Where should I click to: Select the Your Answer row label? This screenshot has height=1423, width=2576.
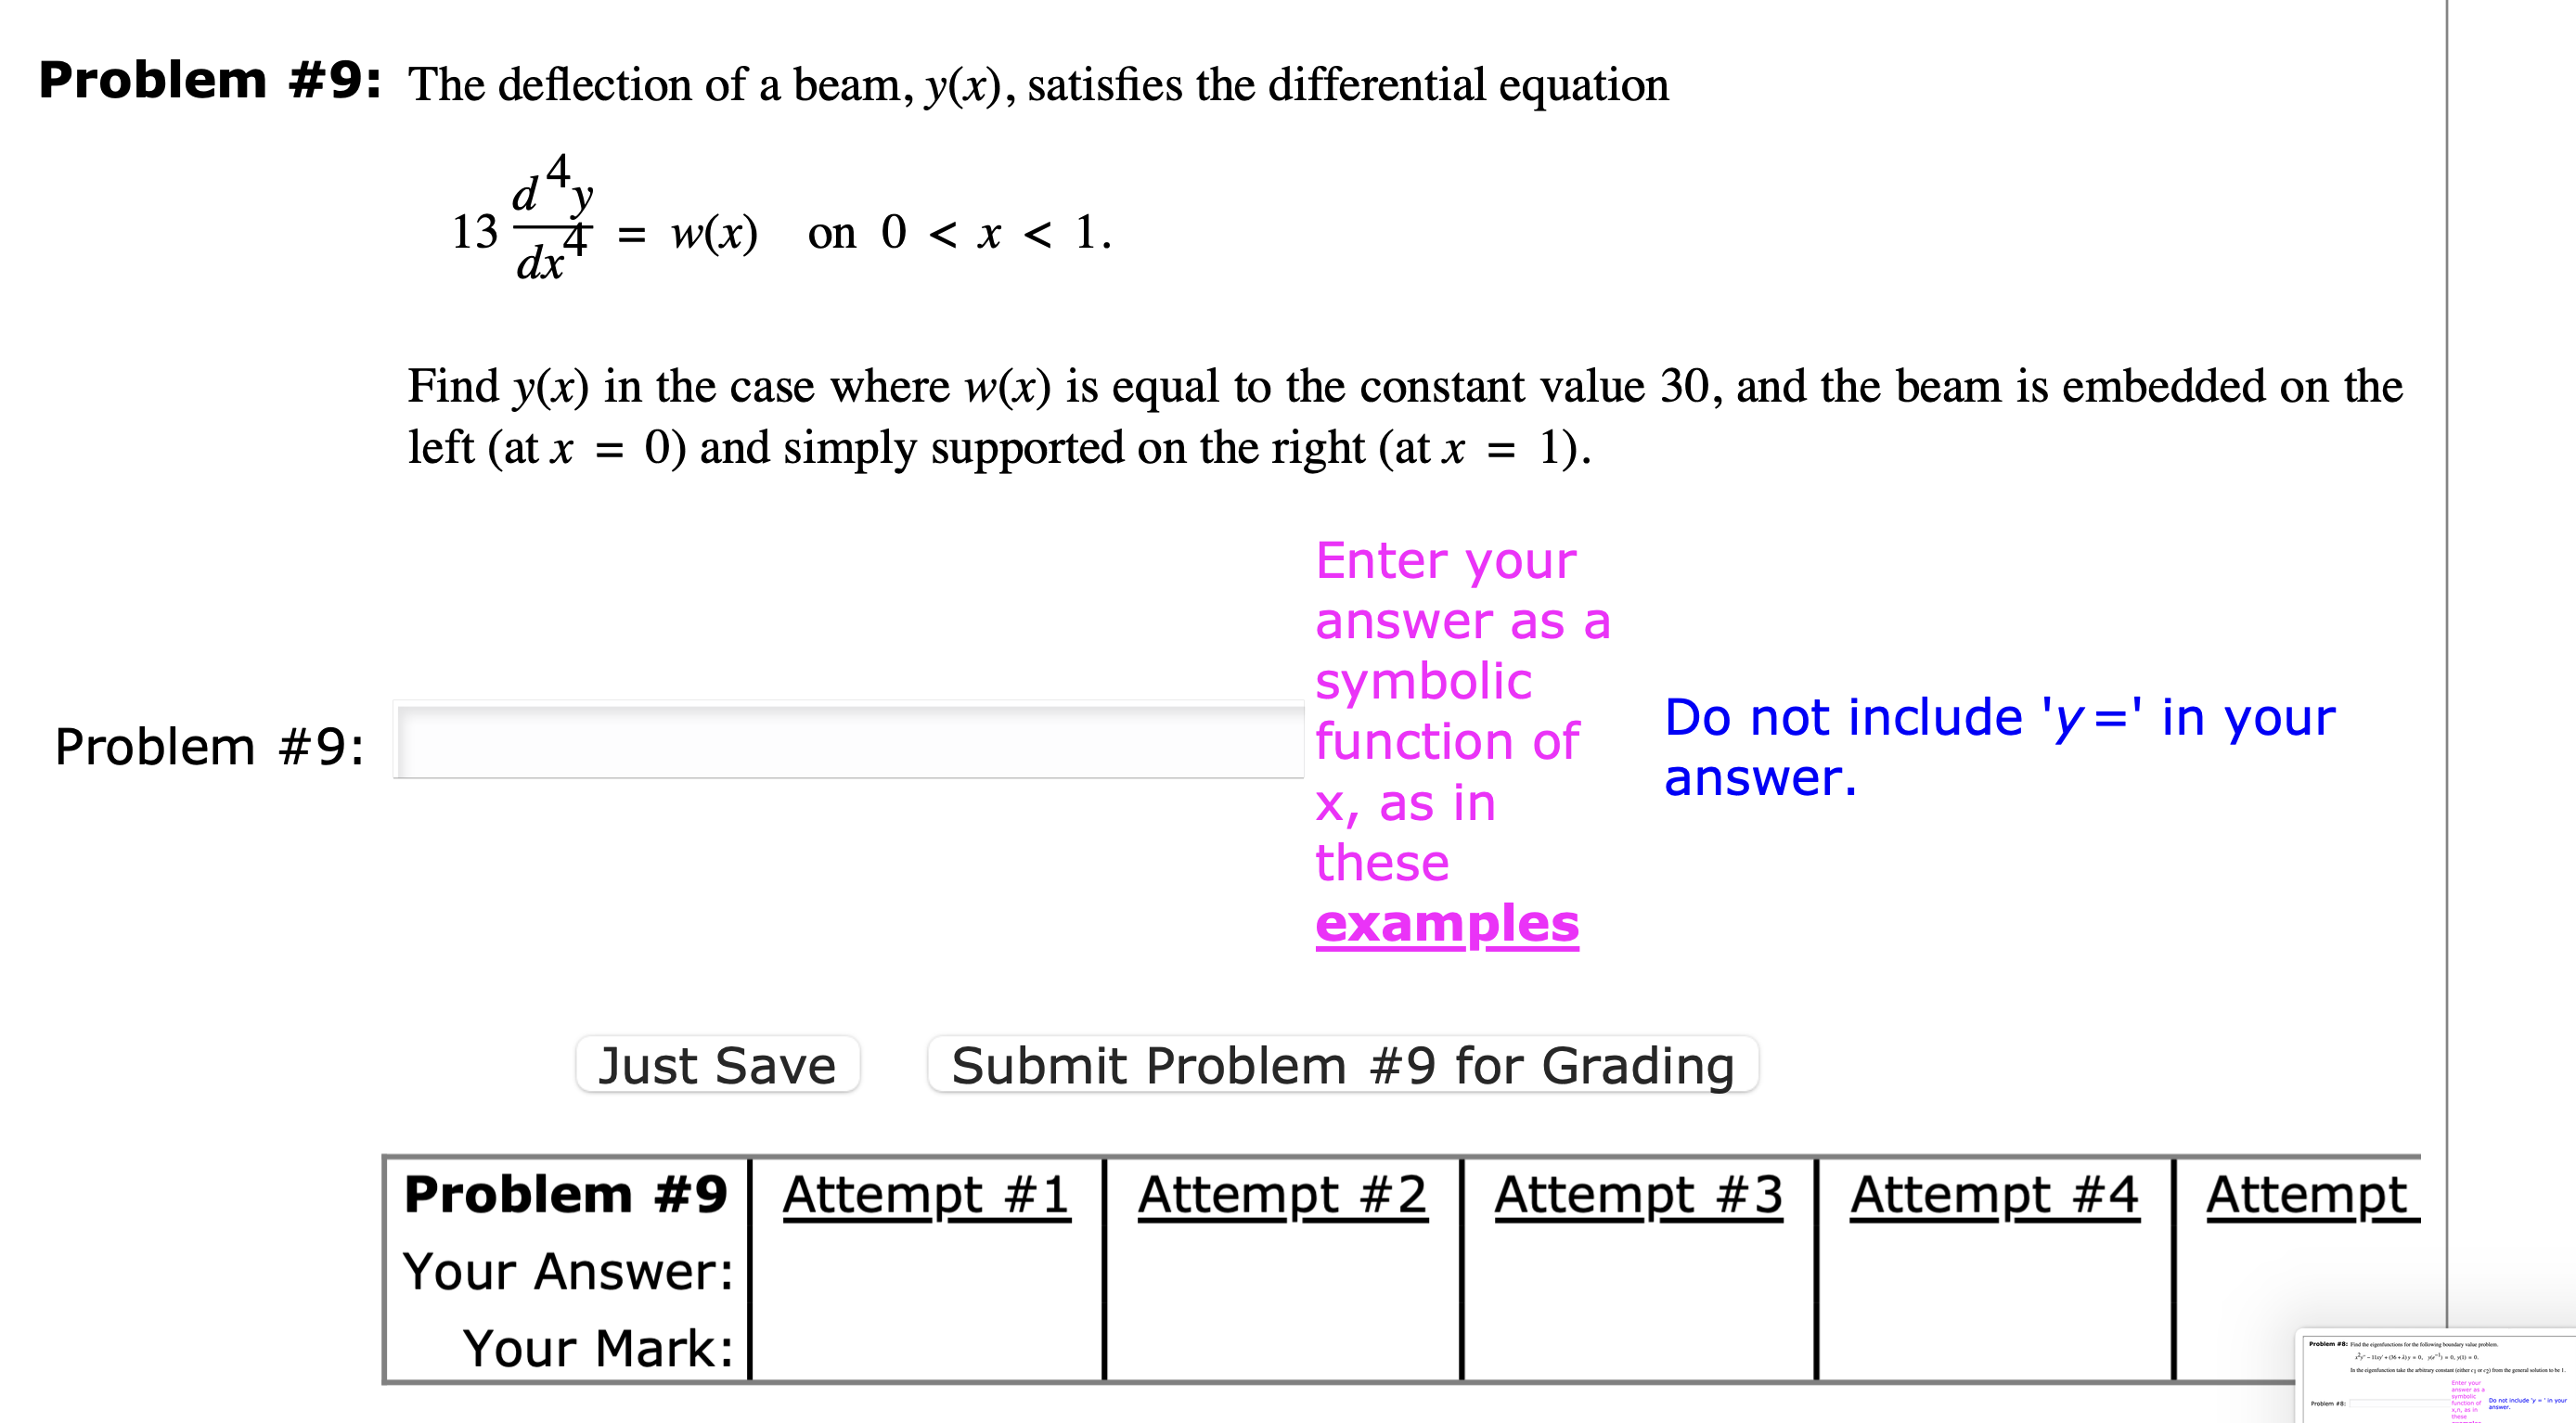point(568,1271)
